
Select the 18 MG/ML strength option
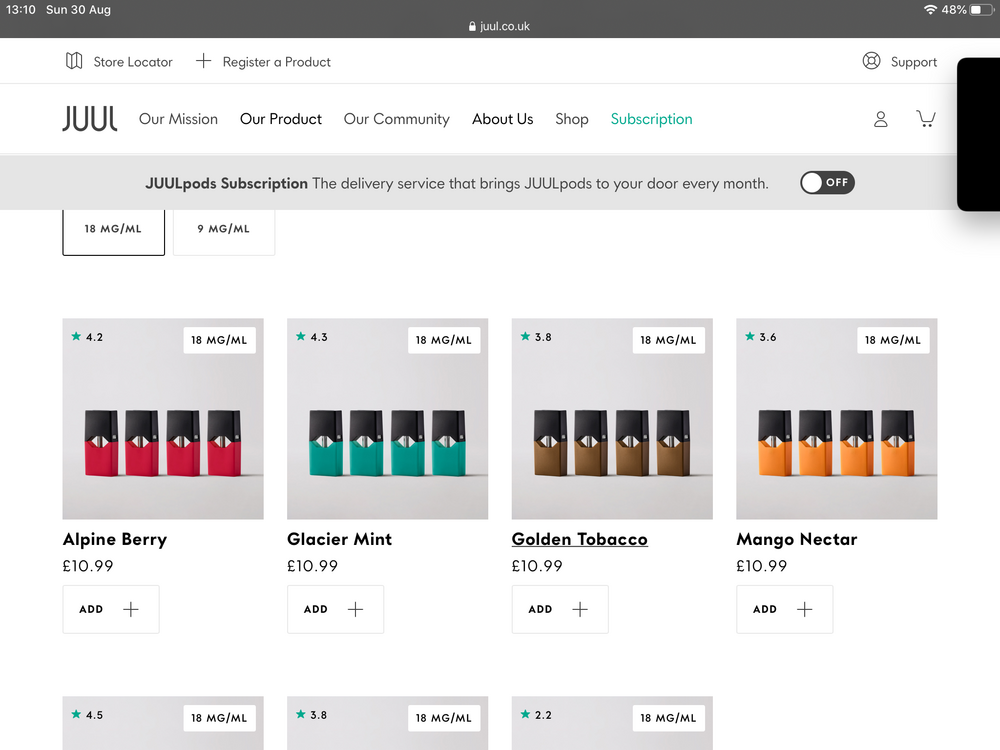[113, 229]
